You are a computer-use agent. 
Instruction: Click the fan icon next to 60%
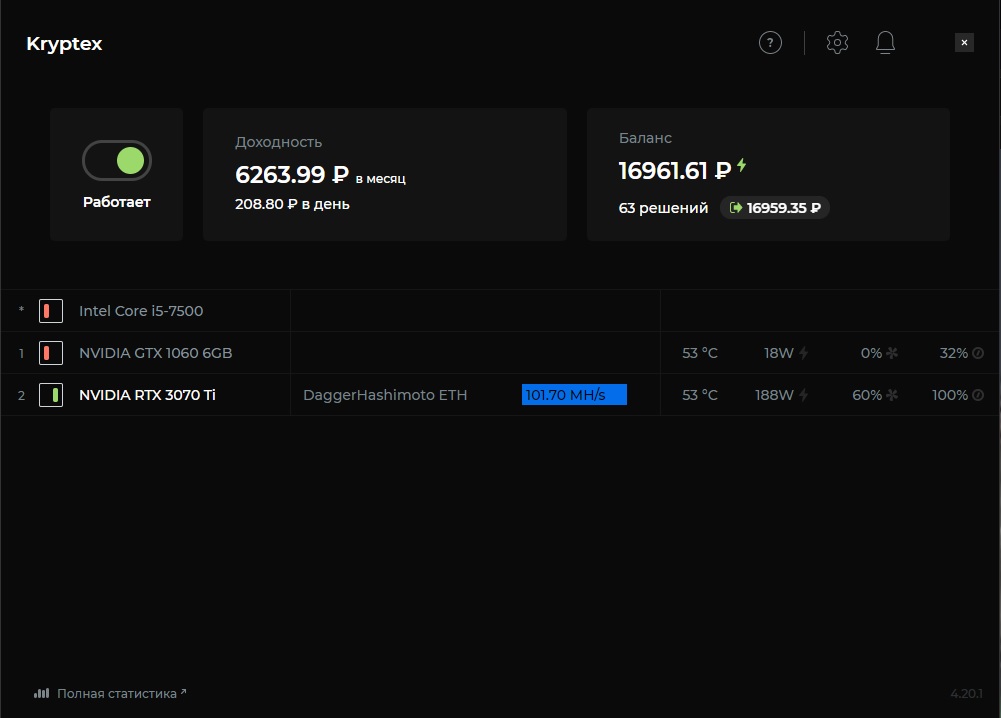click(x=892, y=395)
